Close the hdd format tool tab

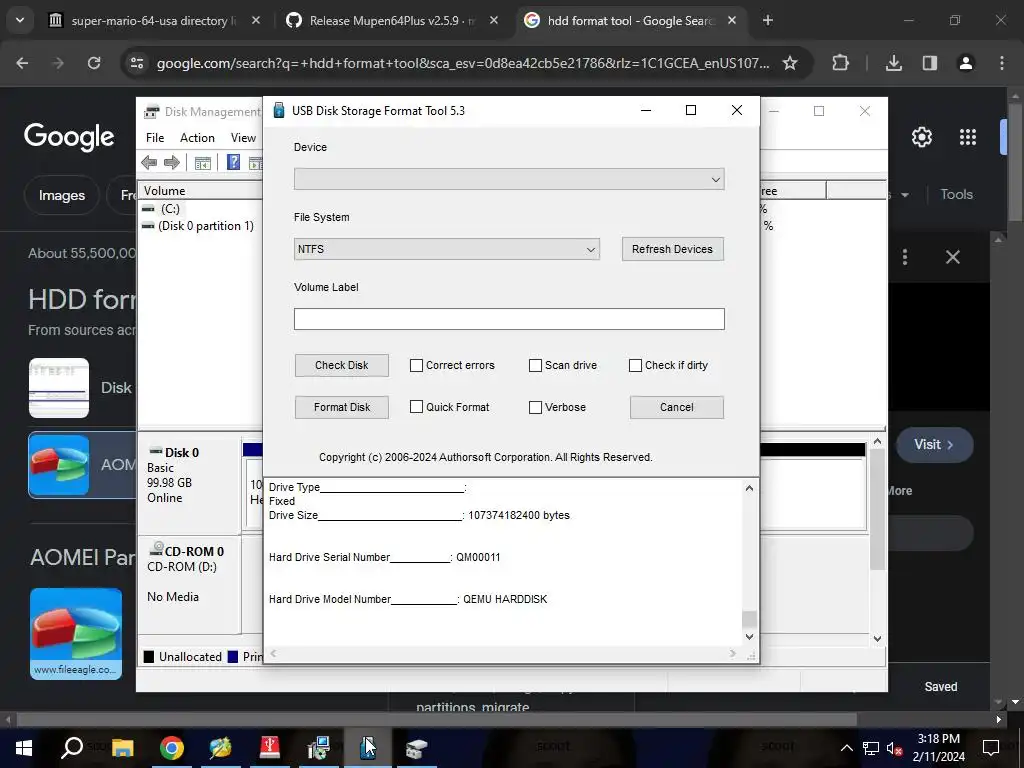(732, 20)
